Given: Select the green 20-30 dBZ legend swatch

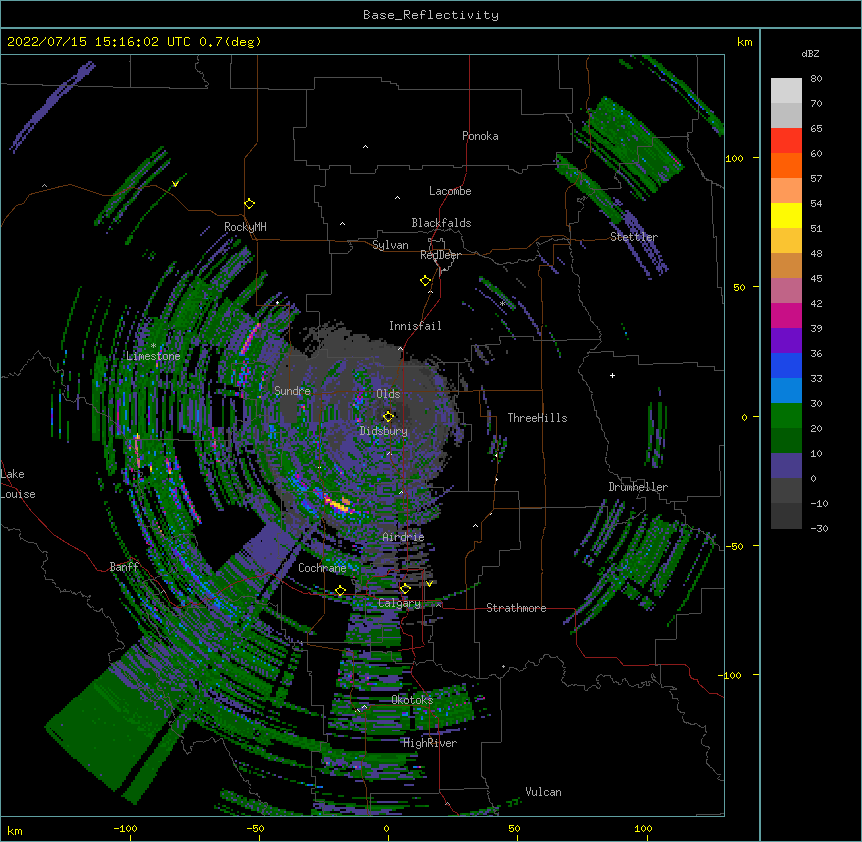Looking at the screenshot, I should pos(786,416).
